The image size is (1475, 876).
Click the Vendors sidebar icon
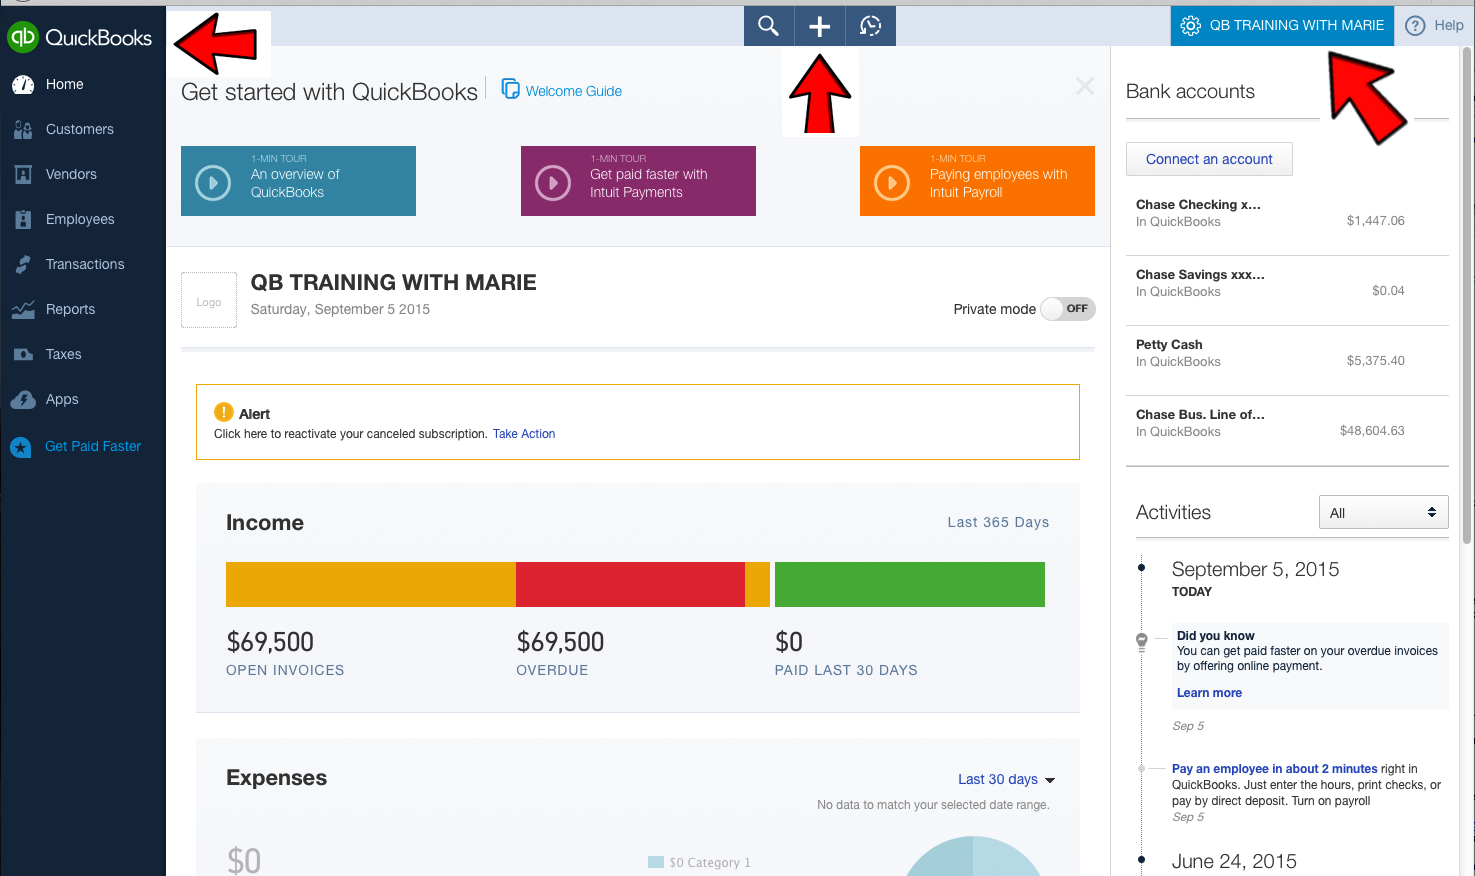(x=23, y=175)
